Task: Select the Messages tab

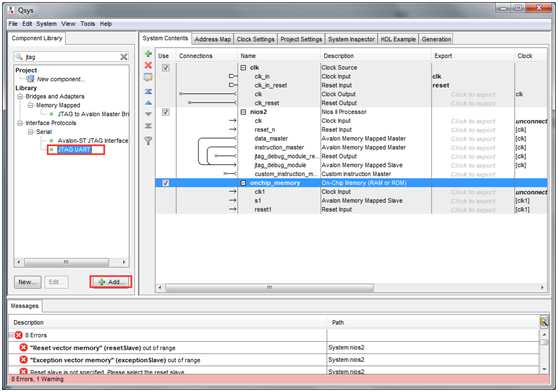Action: click(x=25, y=306)
